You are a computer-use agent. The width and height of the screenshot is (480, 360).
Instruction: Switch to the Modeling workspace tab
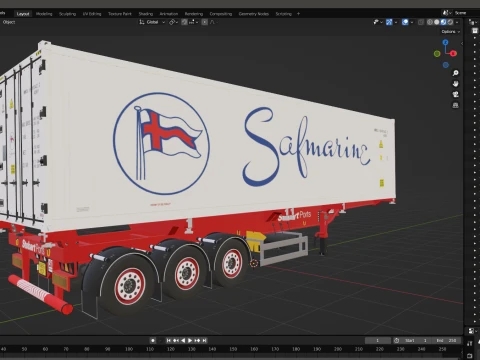44,14
